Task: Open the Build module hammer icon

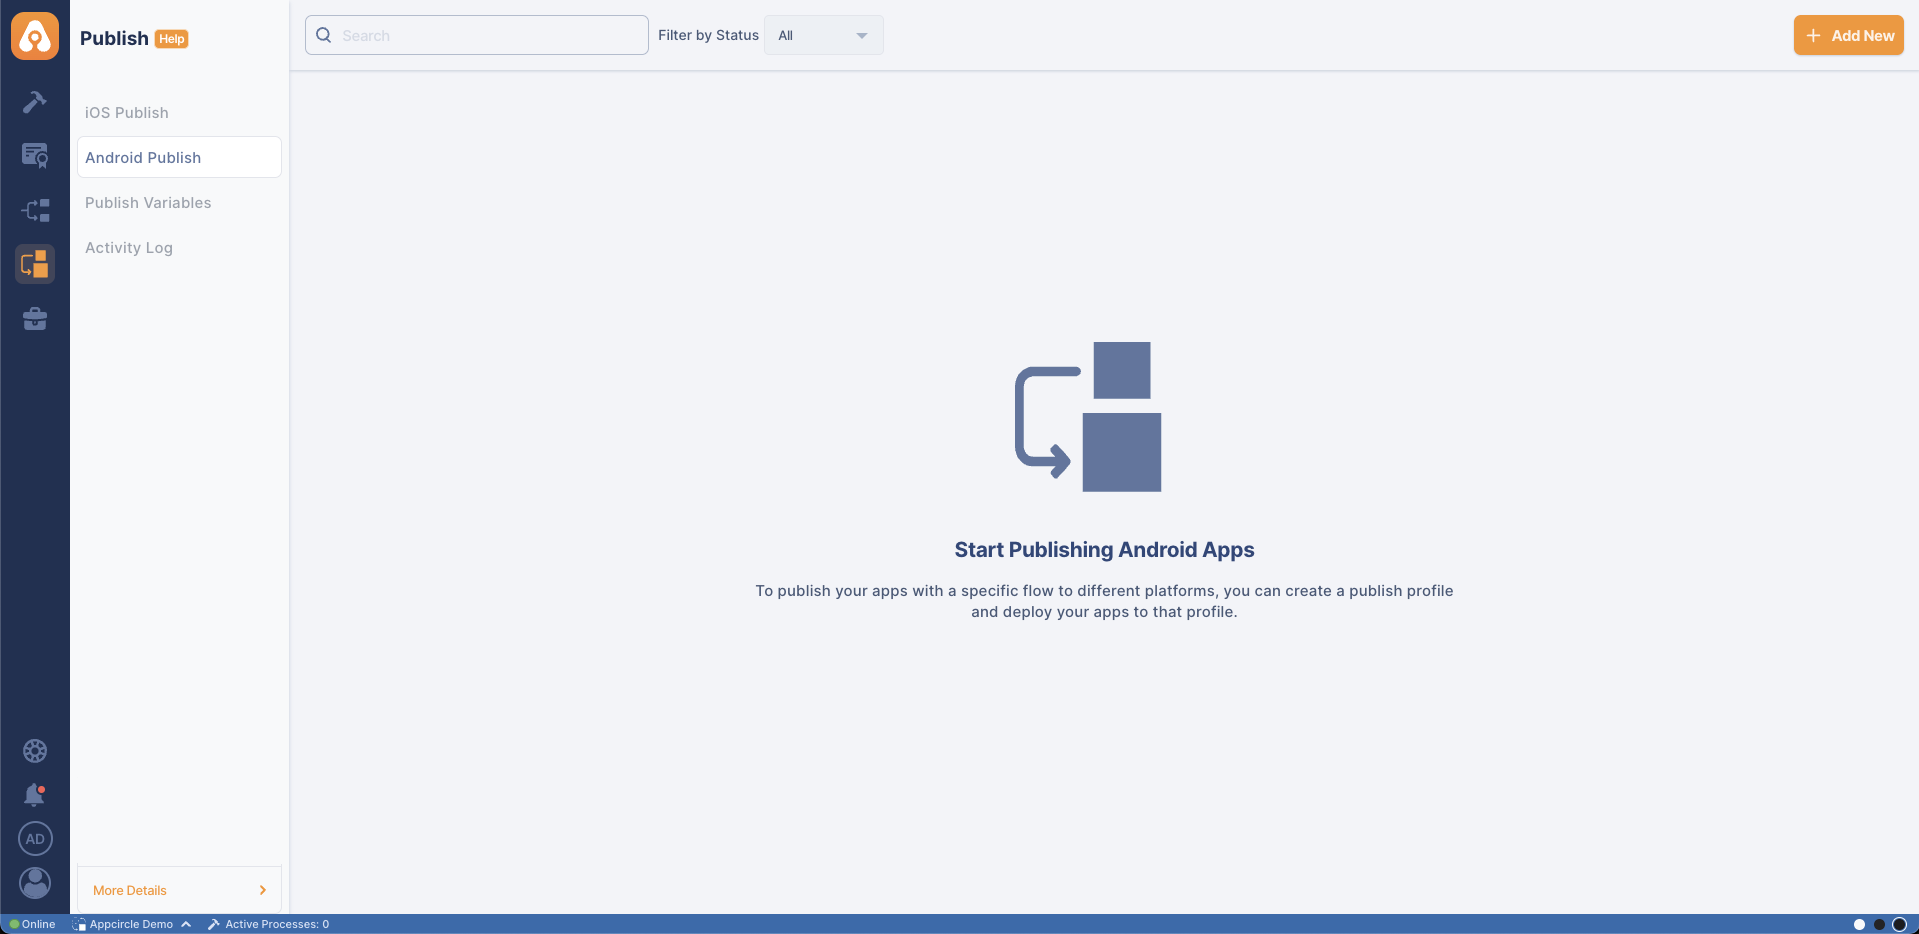Action: click(35, 101)
